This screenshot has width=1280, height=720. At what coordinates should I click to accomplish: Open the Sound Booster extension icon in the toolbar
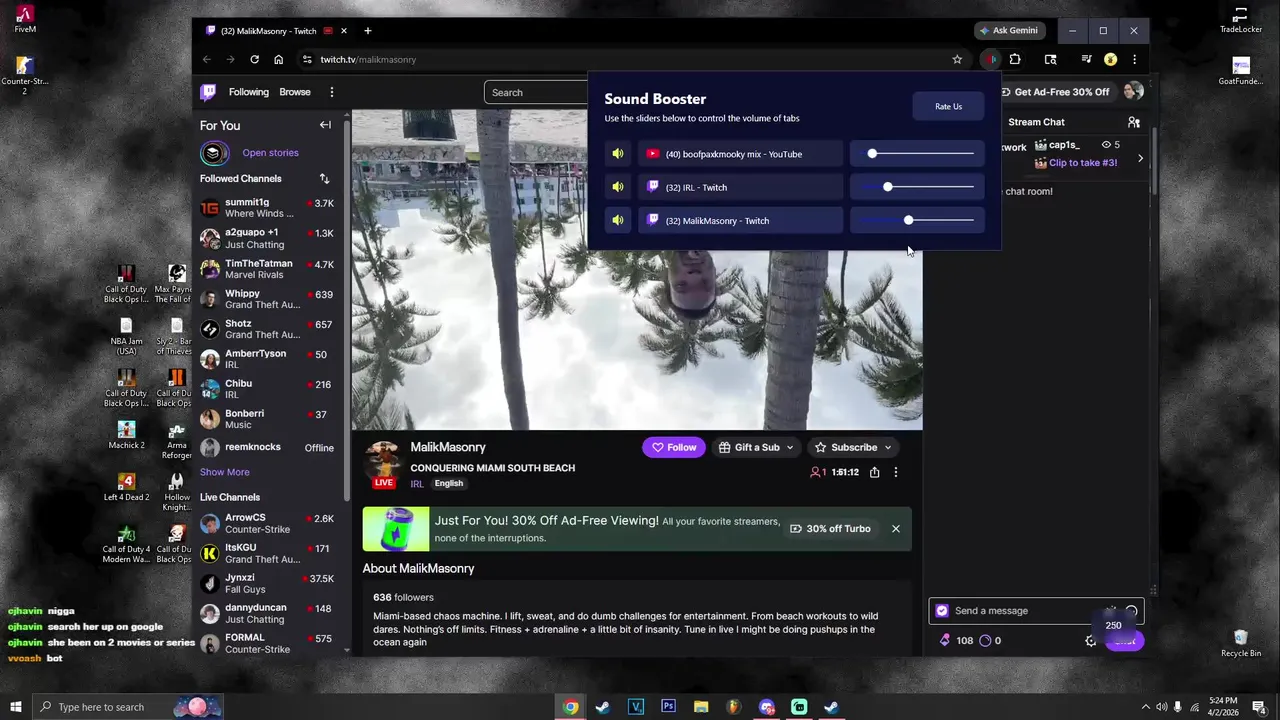point(990,59)
